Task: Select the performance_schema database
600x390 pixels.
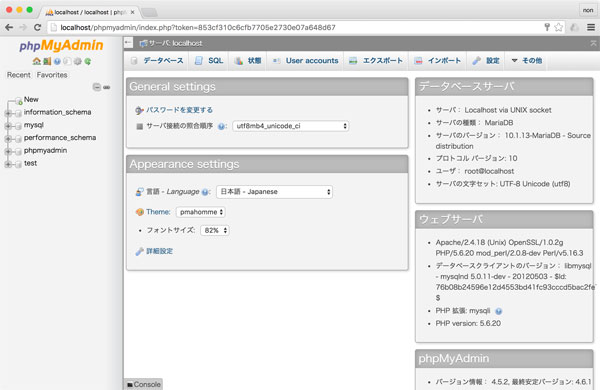Action: (60, 137)
